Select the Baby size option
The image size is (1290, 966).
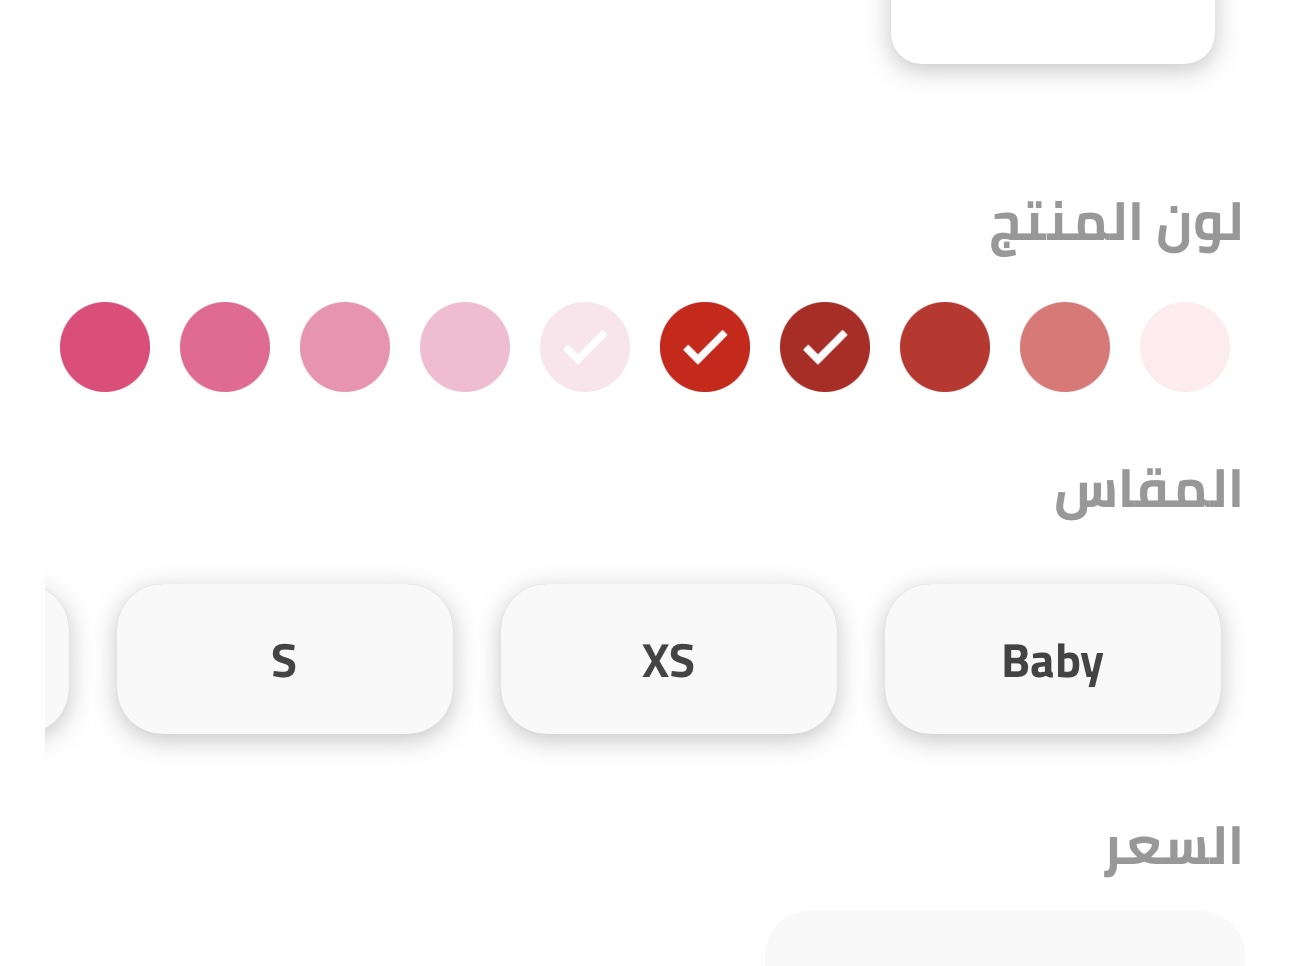pos(1053,659)
